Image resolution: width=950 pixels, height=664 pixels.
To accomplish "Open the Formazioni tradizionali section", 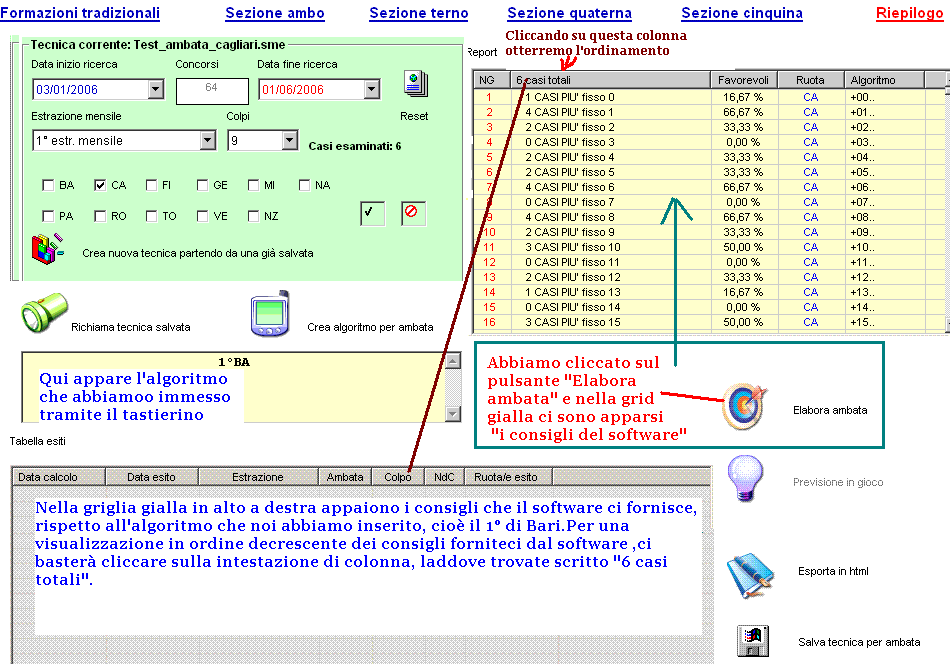I will point(80,13).
